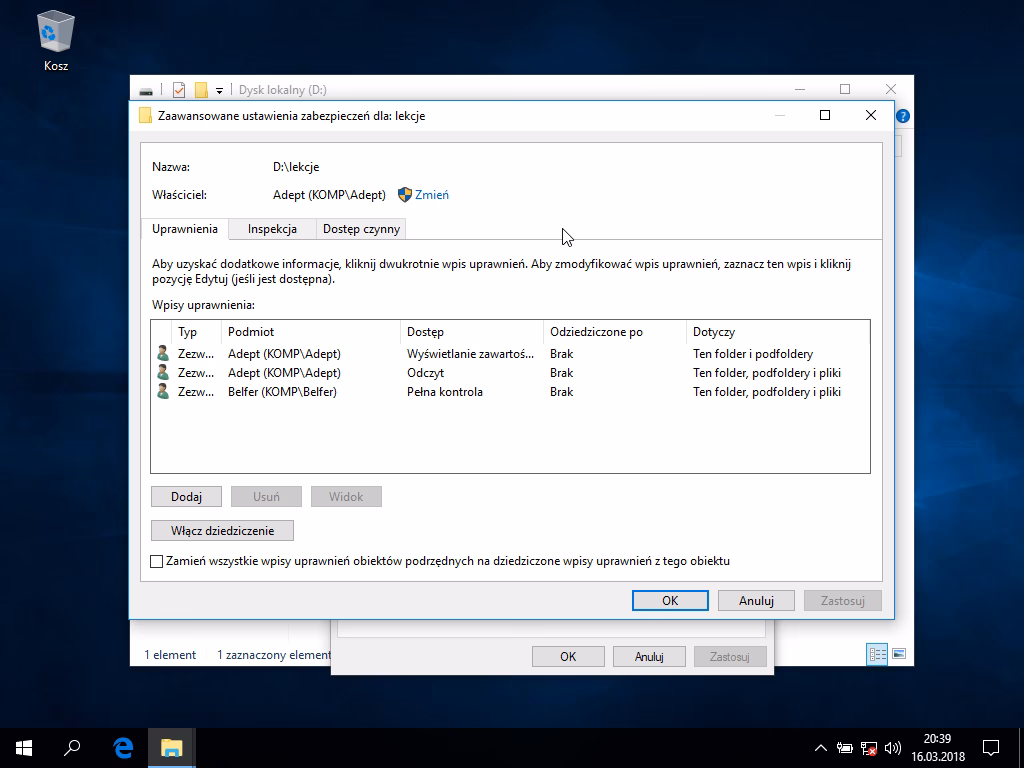Screen dimensions: 1024x768
Task: Switch to the Inspekcja tab
Action: (271, 228)
